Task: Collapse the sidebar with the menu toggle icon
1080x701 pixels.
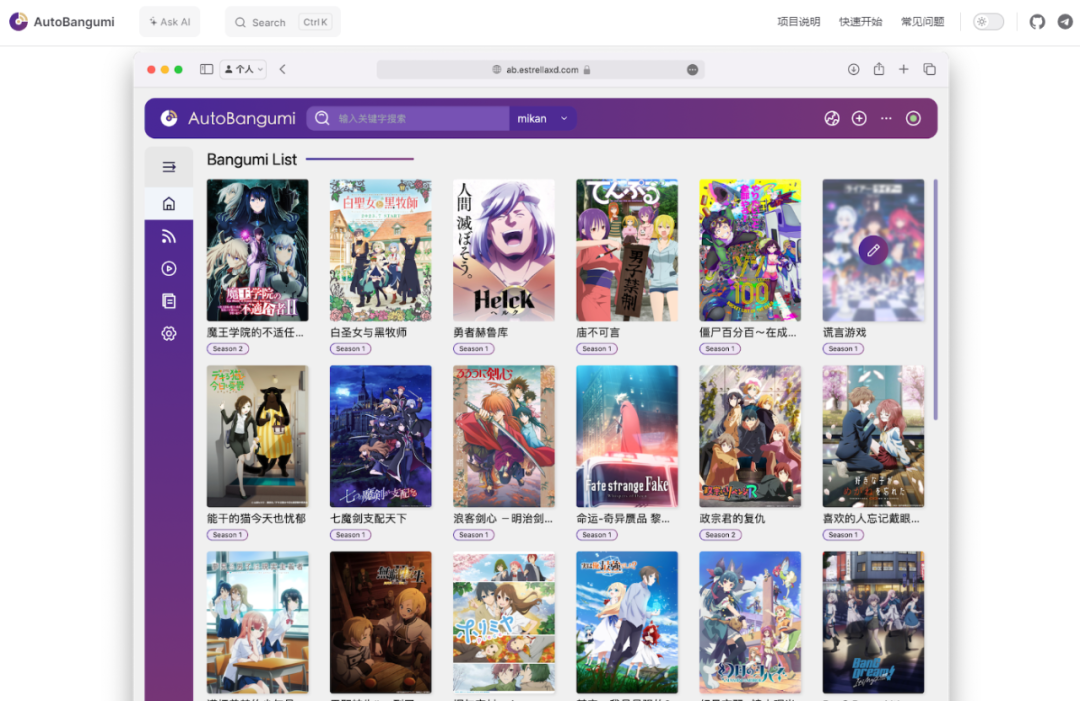Action: (x=169, y=167)
